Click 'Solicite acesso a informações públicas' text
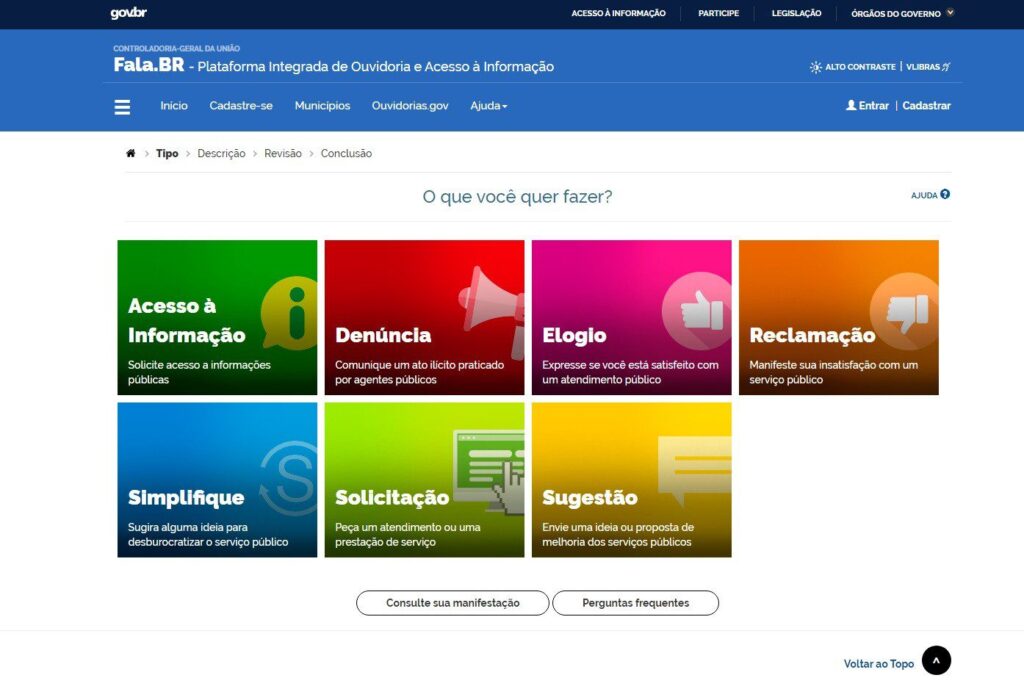The height and width of the screenshot is (686, 1024). click(x=199, y=372)
